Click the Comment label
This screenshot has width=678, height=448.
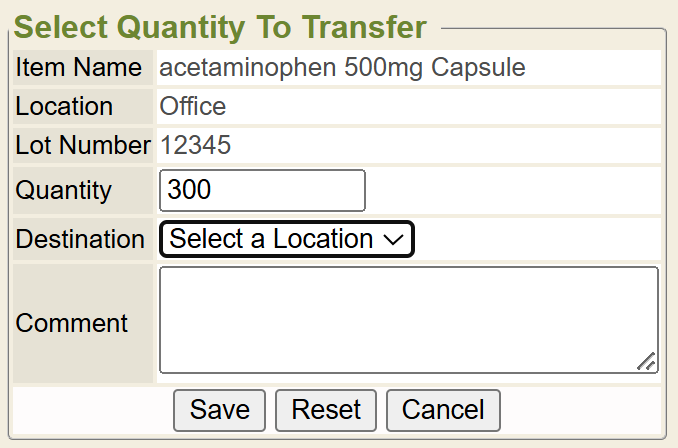click(72, 323)
